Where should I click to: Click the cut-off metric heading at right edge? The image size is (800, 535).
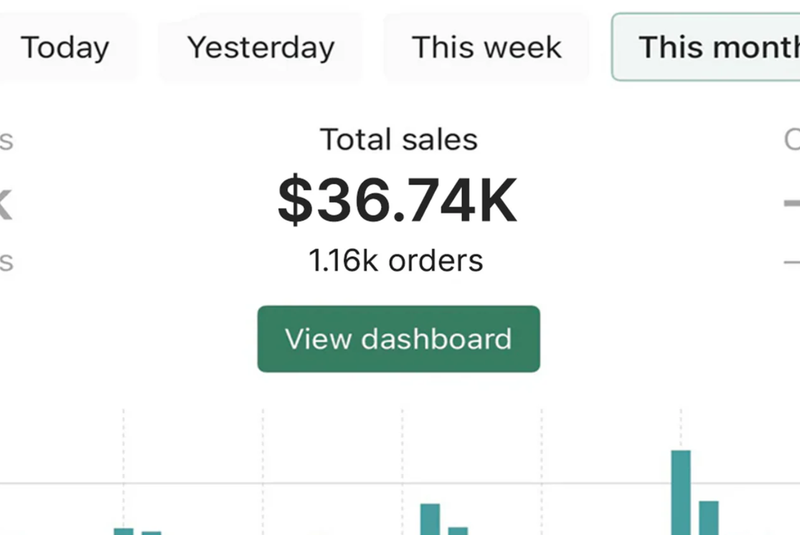(x=792, y=140)
